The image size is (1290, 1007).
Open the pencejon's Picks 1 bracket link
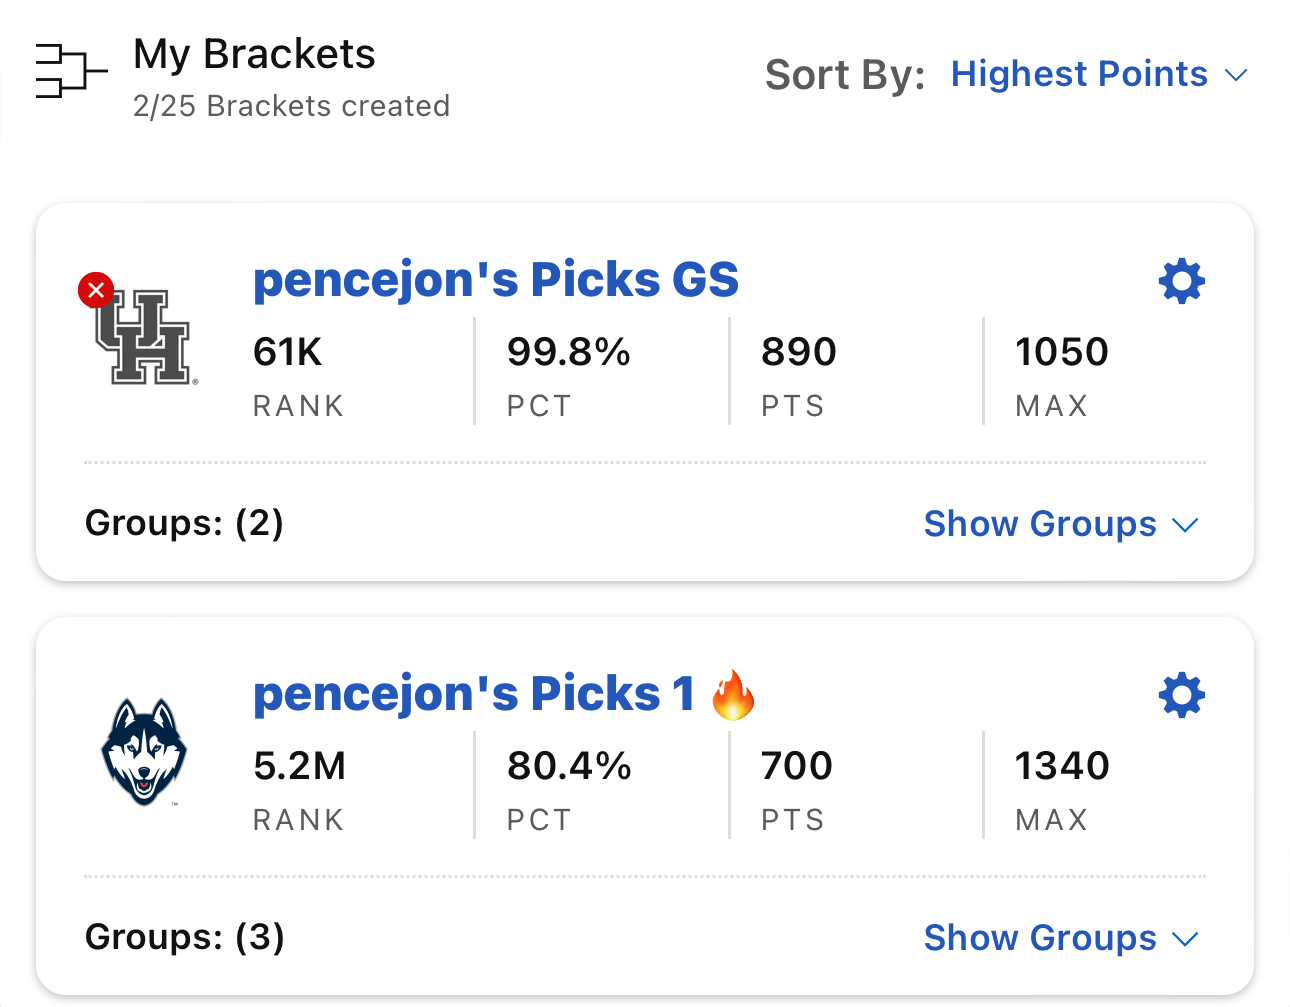[474, 694]
